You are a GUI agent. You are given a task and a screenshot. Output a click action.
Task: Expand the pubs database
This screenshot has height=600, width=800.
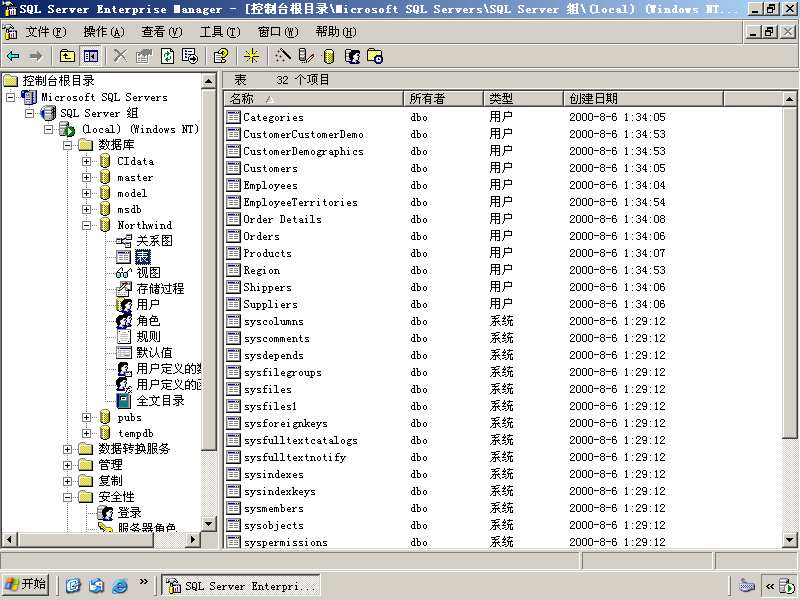pos(87,417)
